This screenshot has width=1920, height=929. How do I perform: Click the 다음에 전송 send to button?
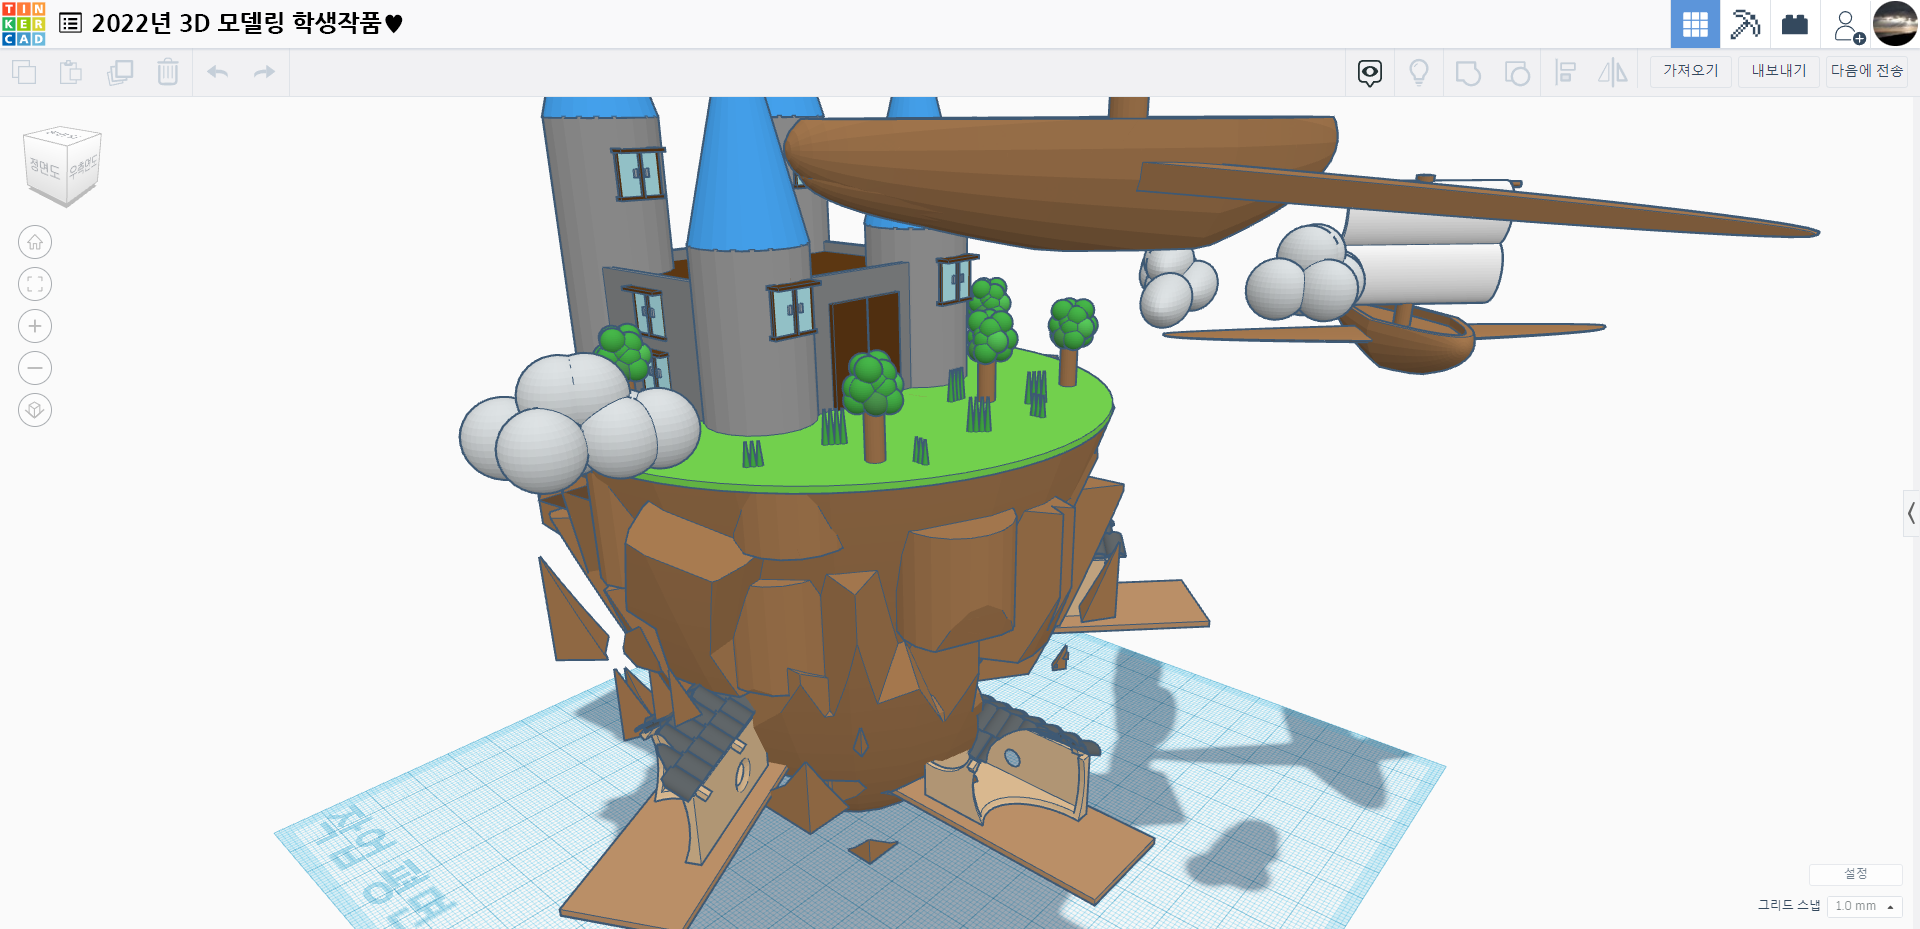1867,71
